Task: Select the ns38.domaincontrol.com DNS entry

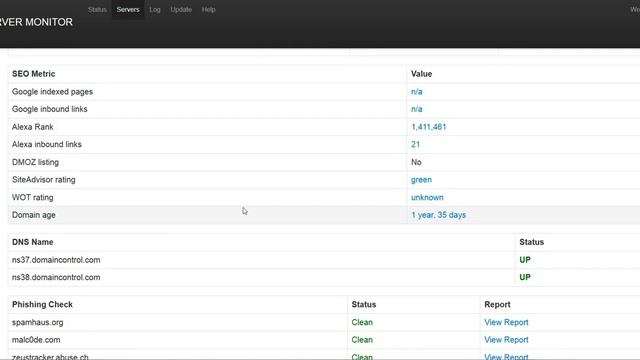Action: pos(56,278)
